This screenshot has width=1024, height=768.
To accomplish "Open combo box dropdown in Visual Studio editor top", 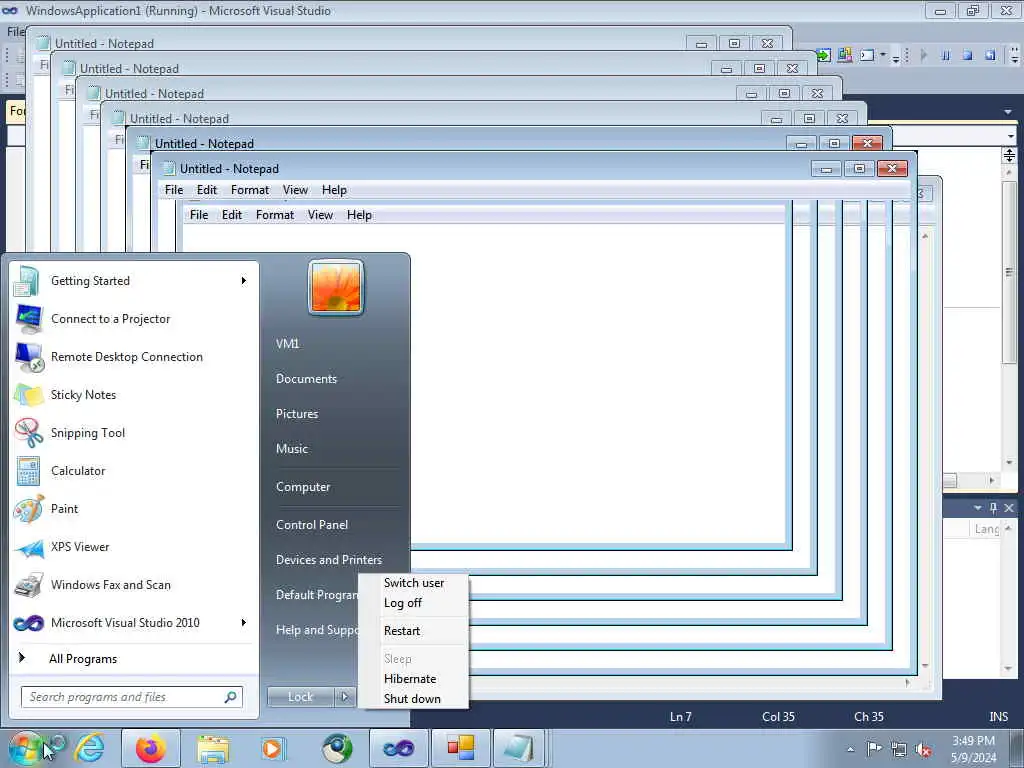I will click(1011, 136).
